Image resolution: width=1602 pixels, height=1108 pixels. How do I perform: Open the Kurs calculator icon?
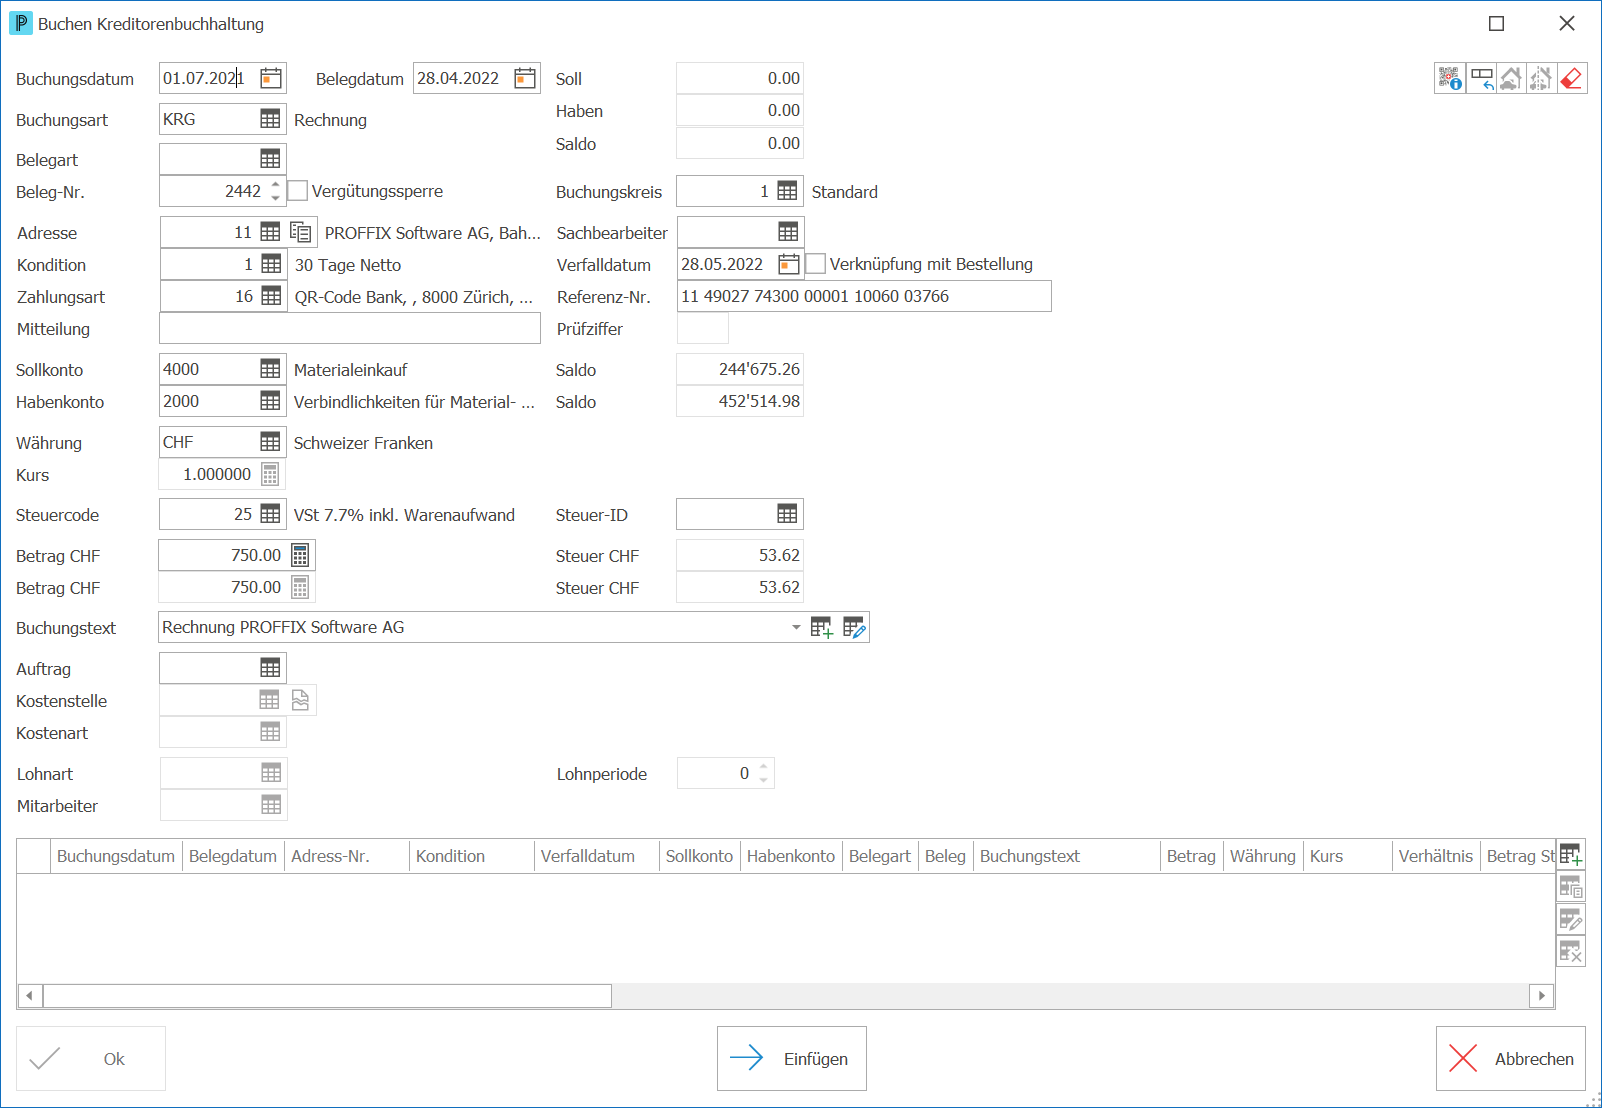[270, 474]
